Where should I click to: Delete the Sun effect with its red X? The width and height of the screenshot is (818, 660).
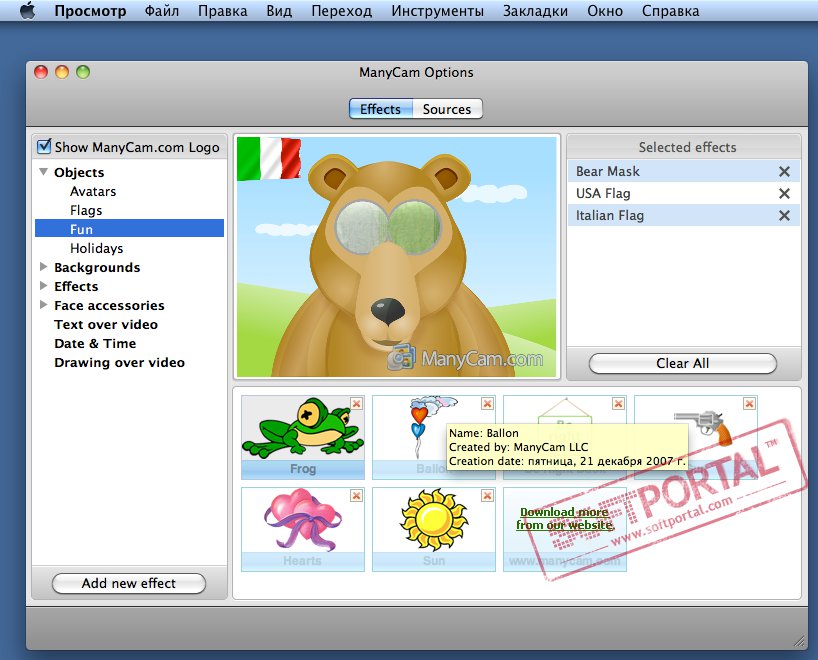pos(487,495)
